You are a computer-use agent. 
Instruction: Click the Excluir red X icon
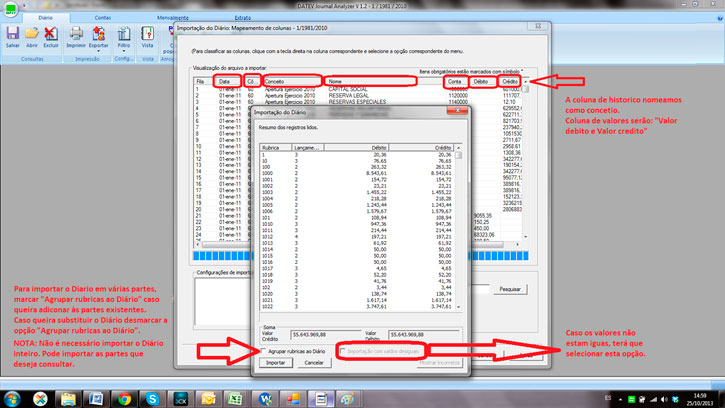51,34
